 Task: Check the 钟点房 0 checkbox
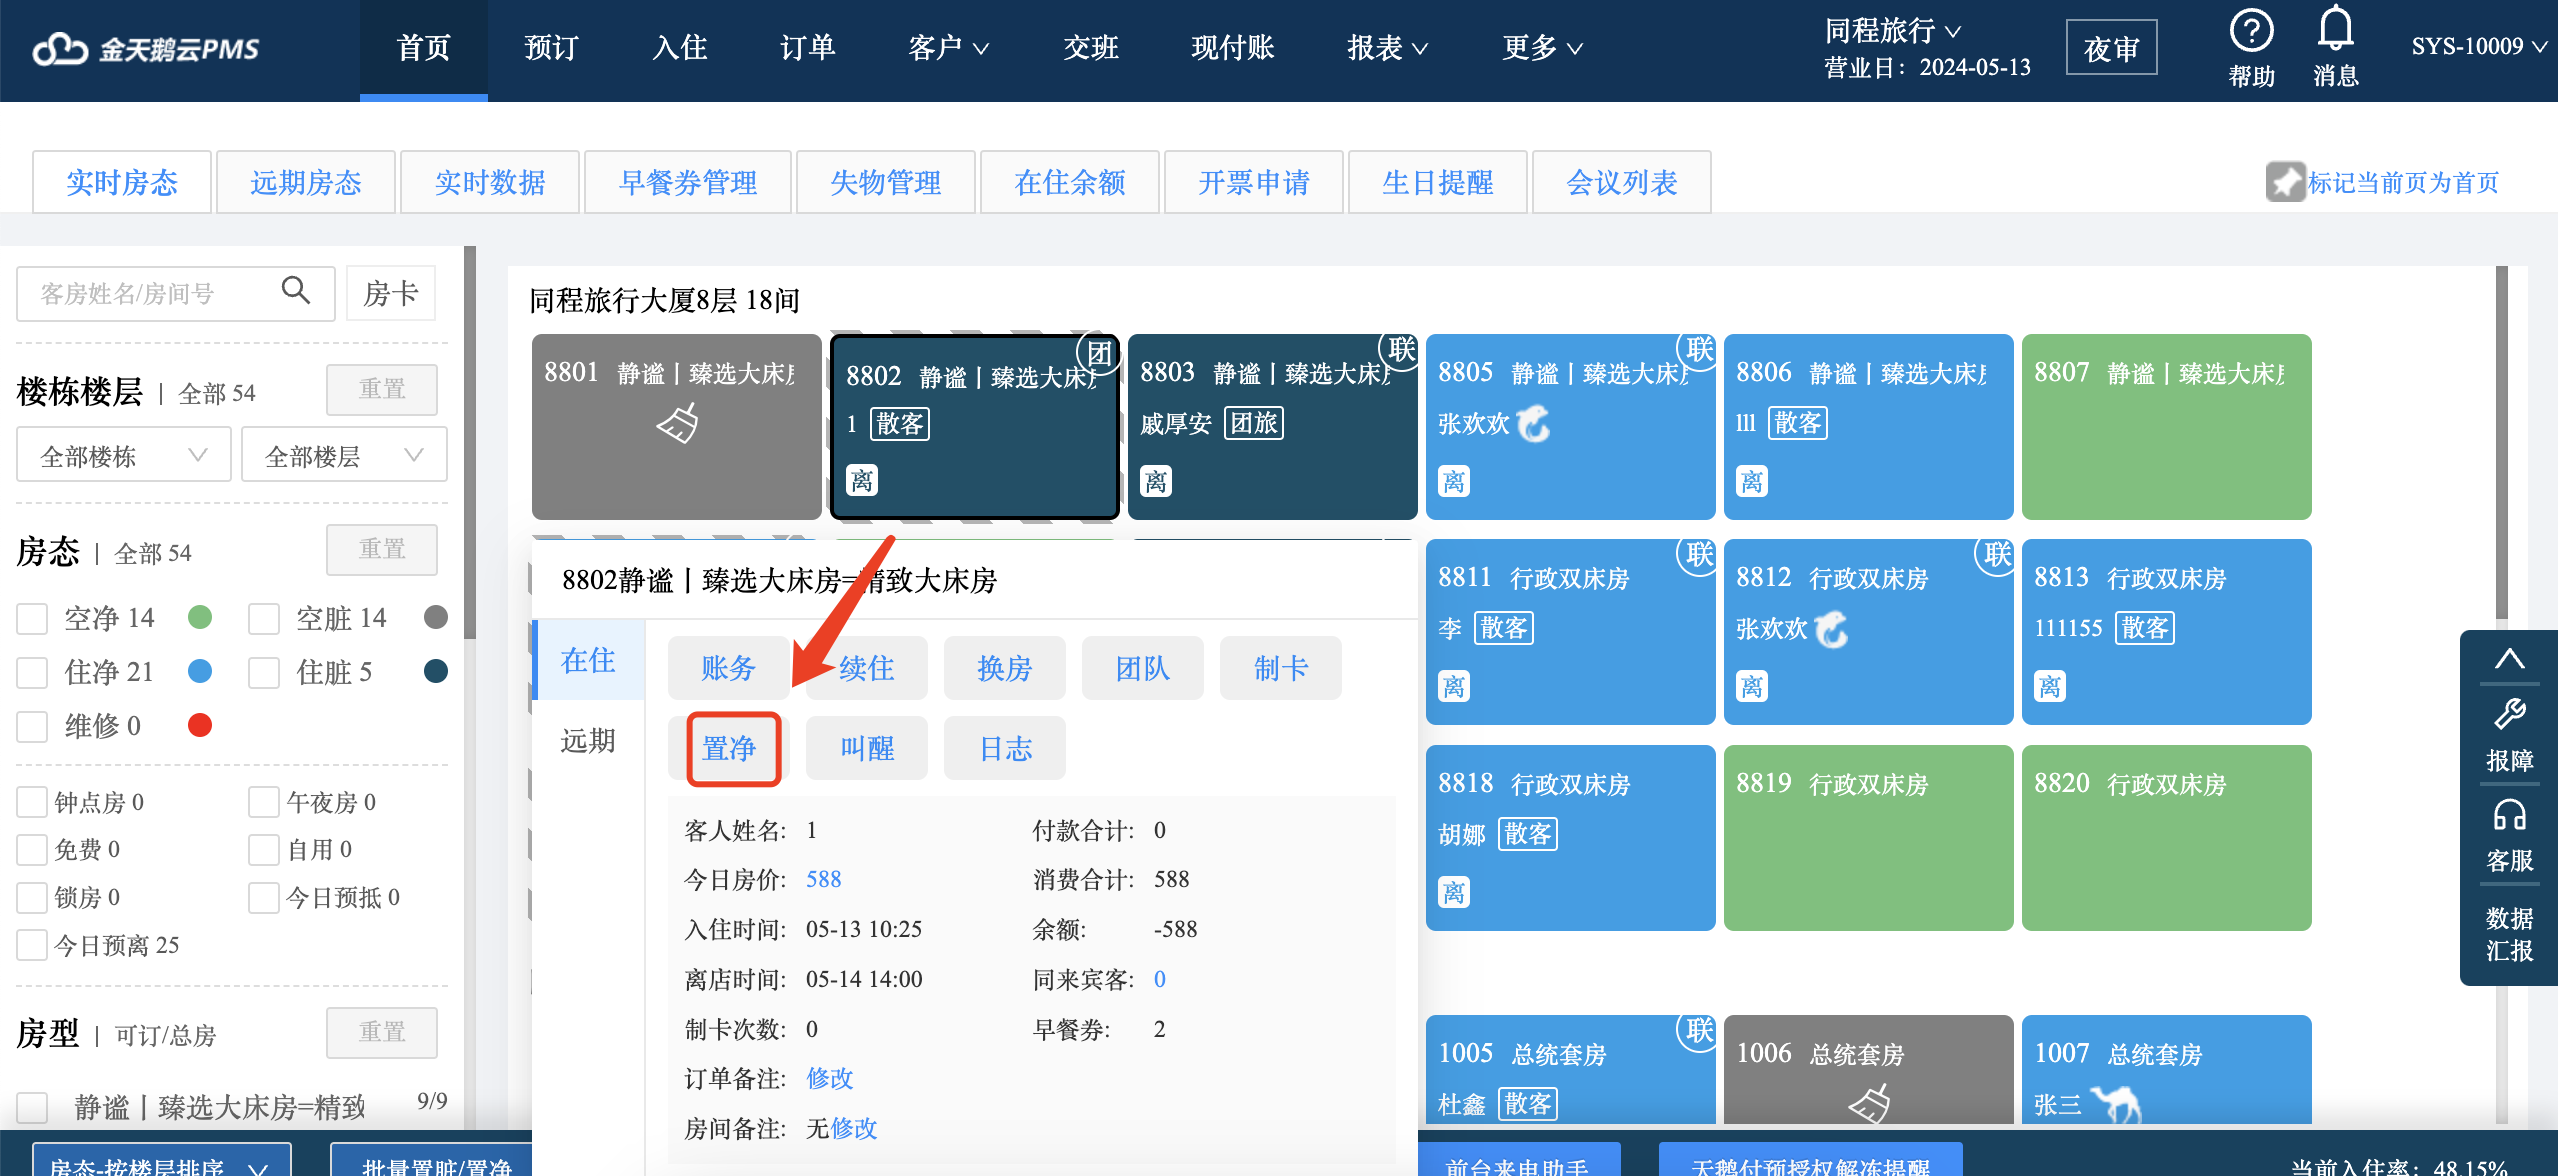[32, 802]
